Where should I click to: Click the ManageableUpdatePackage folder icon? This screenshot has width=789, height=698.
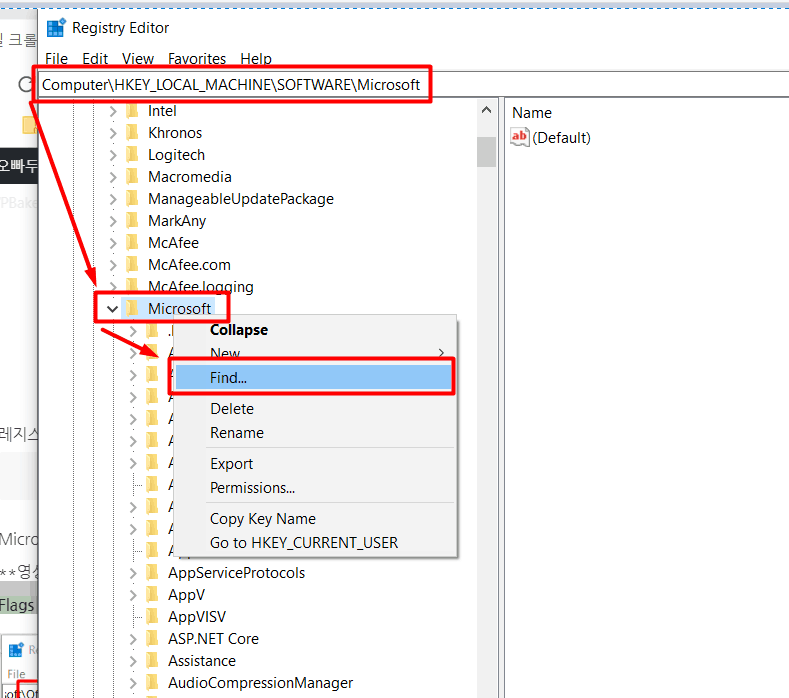(x=132, y=199)
